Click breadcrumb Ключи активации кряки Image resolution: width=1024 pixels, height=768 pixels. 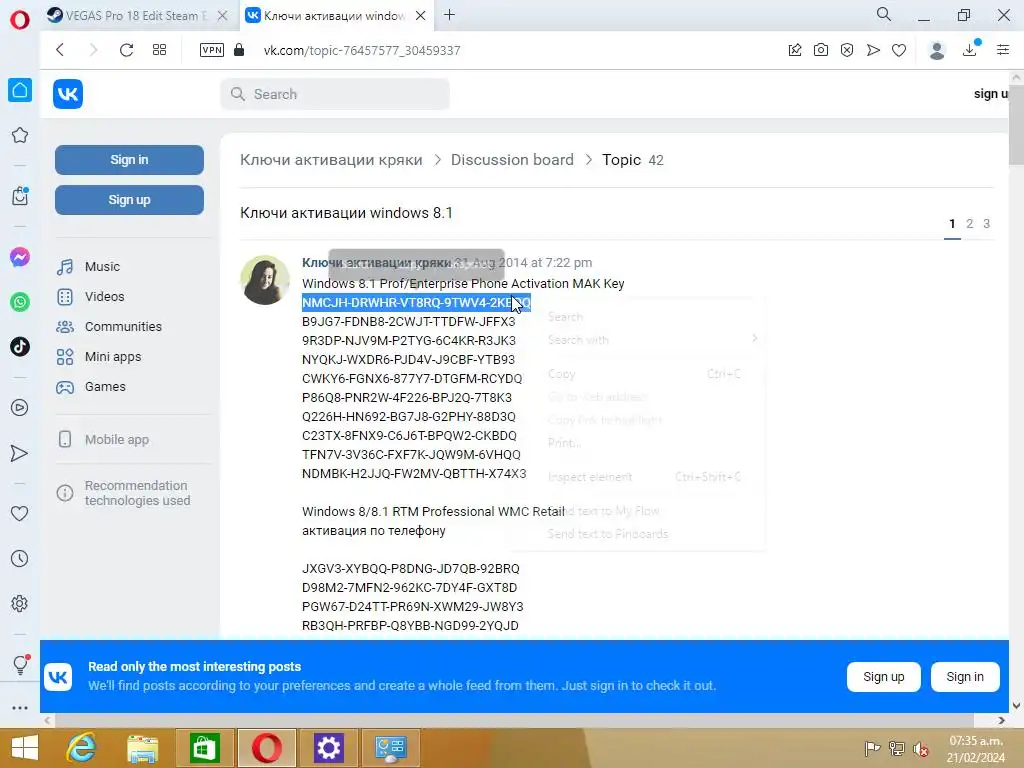pyautogui.click(x=331, y=160)
